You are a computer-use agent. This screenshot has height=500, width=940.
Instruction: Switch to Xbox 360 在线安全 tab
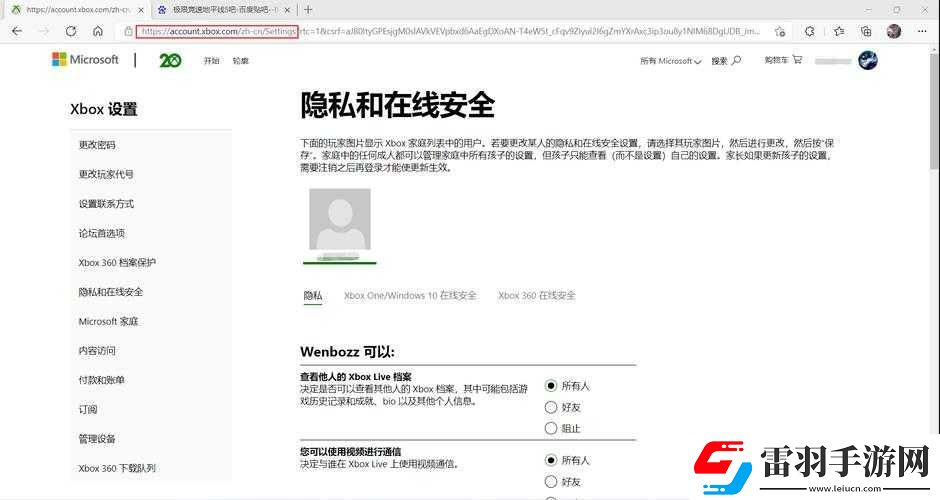pos(537,296)
